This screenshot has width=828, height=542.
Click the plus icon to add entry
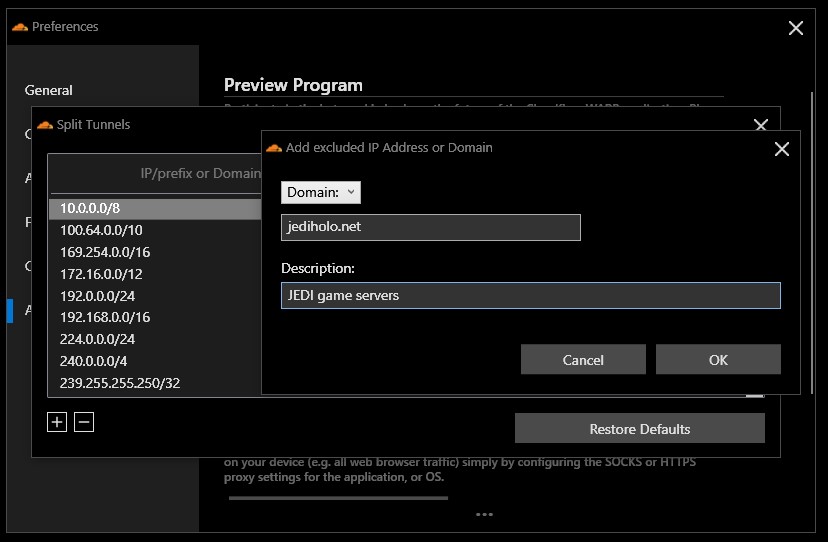click(57, 423)
